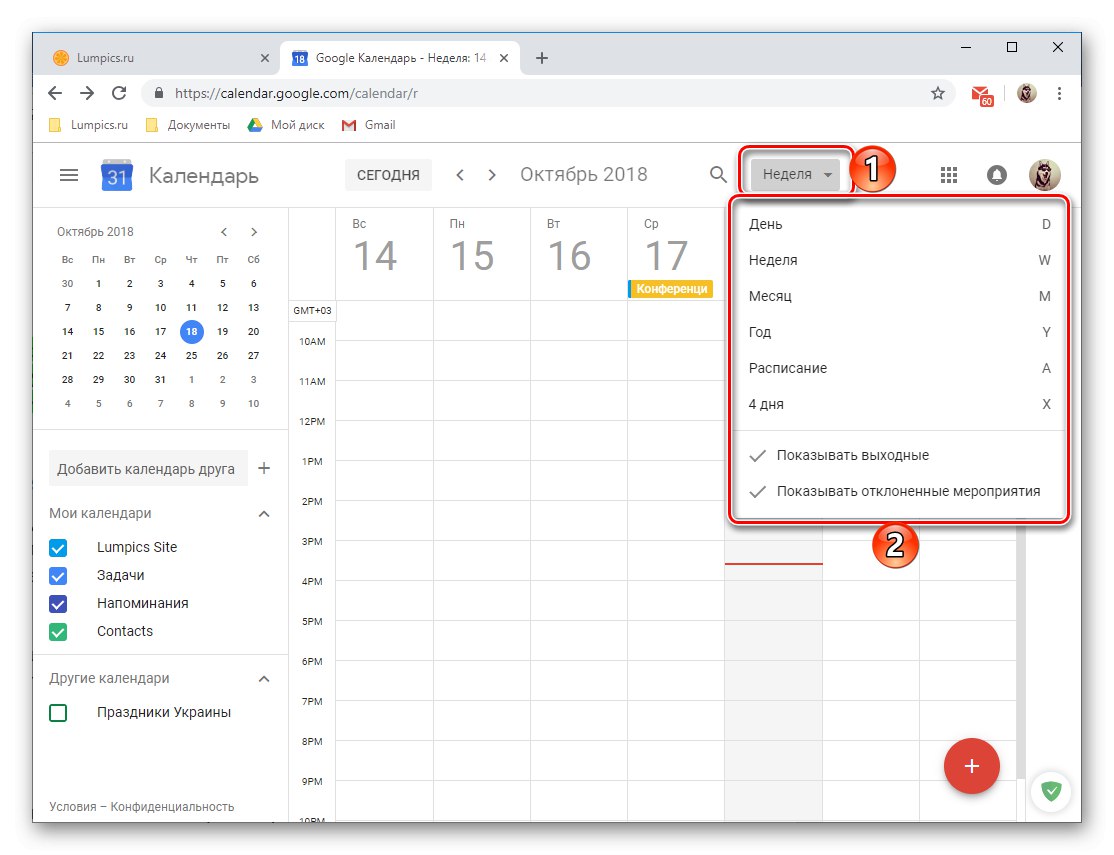1114x855 pixels.
Task: Toggle Contacts calendar checkbox
Action: [58, 632]
